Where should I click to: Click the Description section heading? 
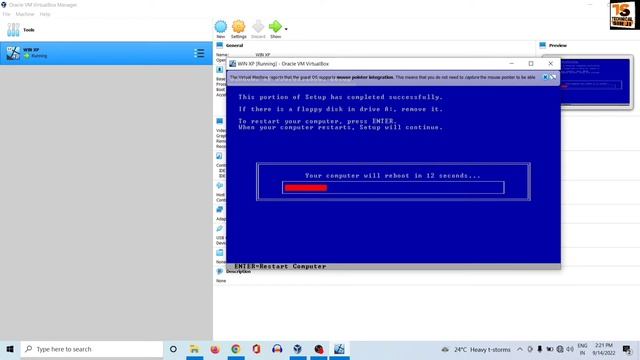tap(238, 271)
